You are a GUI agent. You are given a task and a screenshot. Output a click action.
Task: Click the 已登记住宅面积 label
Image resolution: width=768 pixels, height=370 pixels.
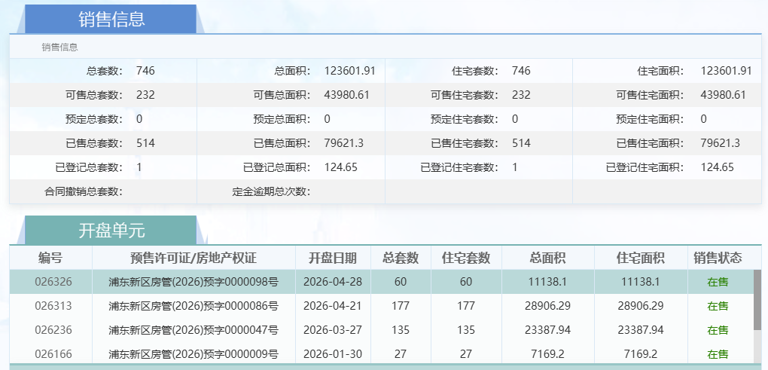(x=645, y=168)
